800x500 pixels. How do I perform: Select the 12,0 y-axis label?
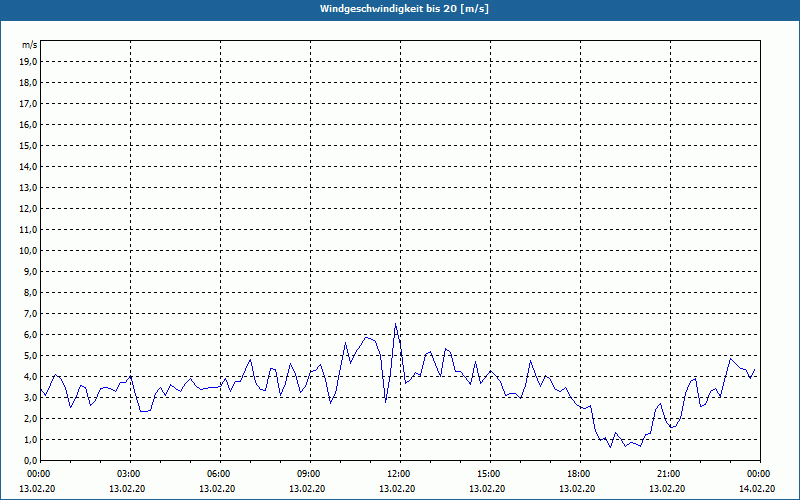28,209
